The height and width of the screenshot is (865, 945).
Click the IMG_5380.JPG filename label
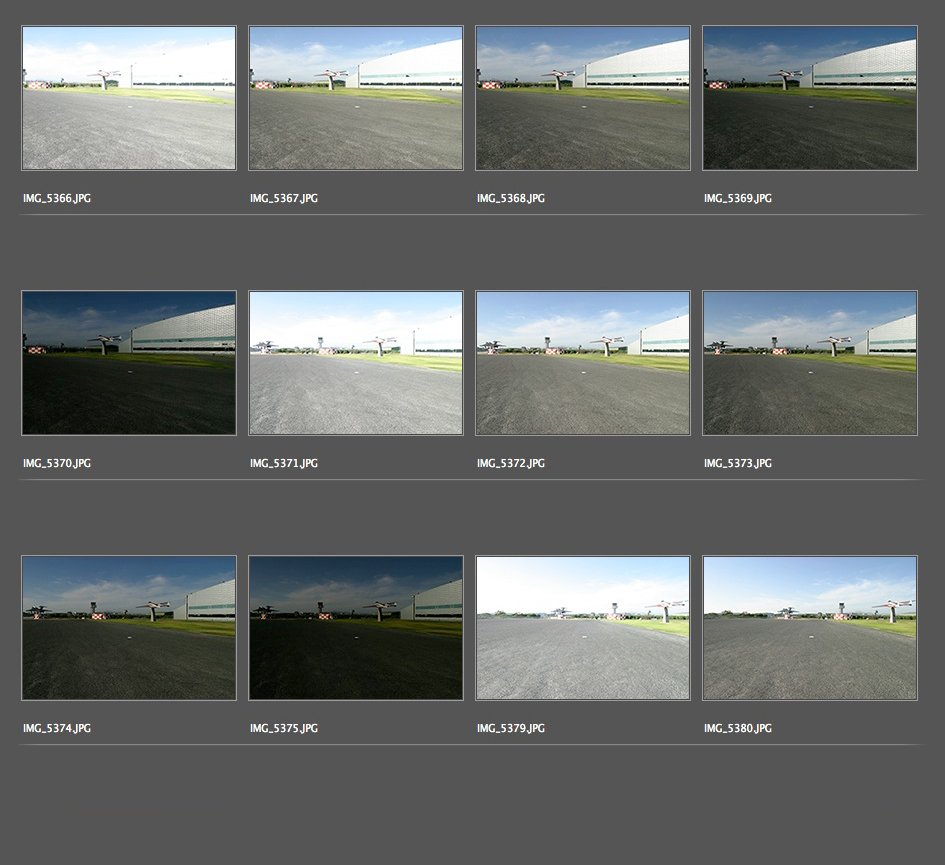pyautogui.click(x=738, y=729)
